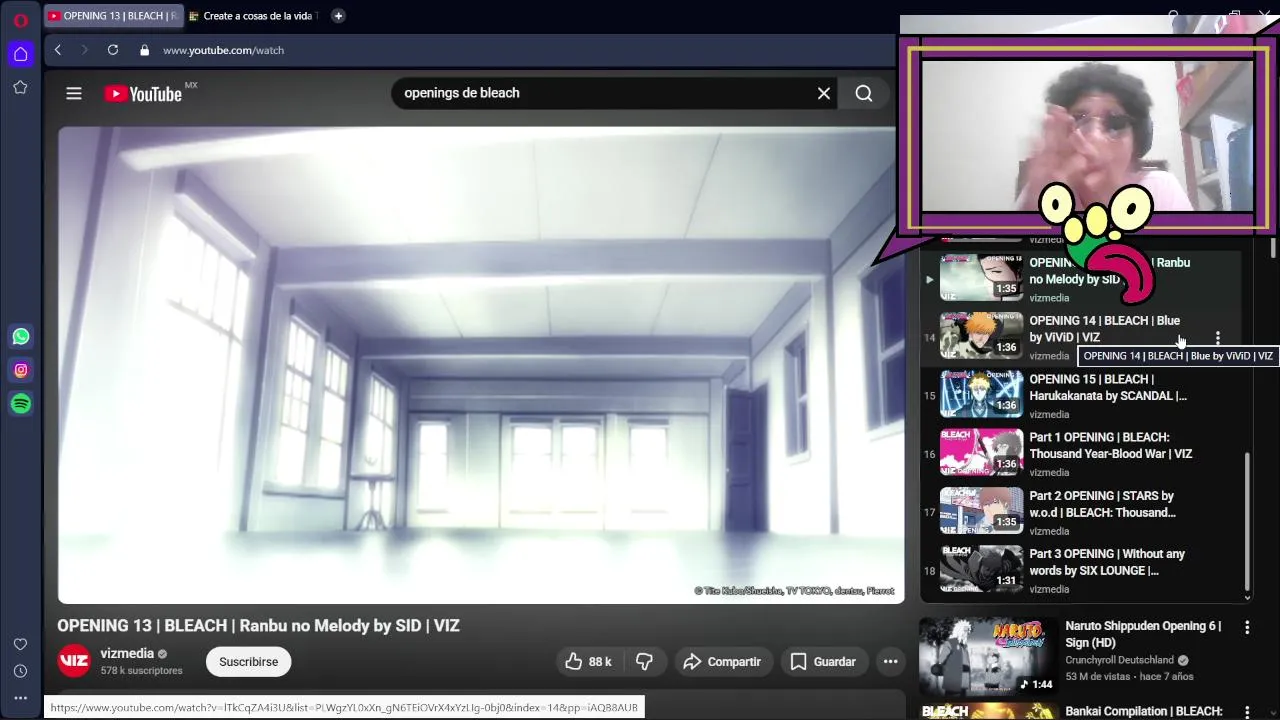The width and height of the screenshot is (1280, 720).
Task: Open the Crunchyroll Deutschland channel link
Action: click(1119, 660)
